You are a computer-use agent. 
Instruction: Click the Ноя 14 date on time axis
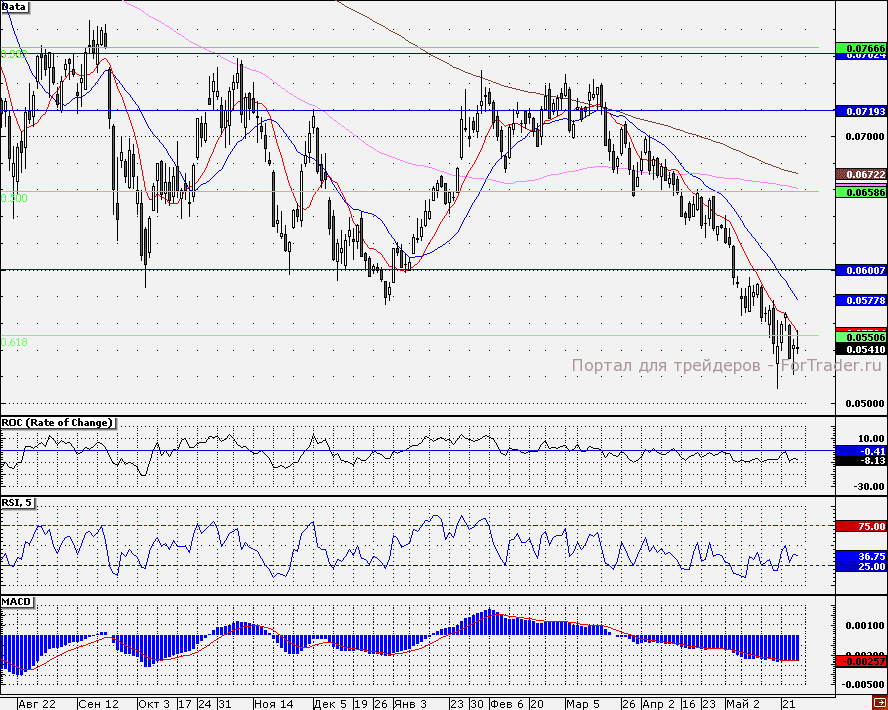click(274, 704)
